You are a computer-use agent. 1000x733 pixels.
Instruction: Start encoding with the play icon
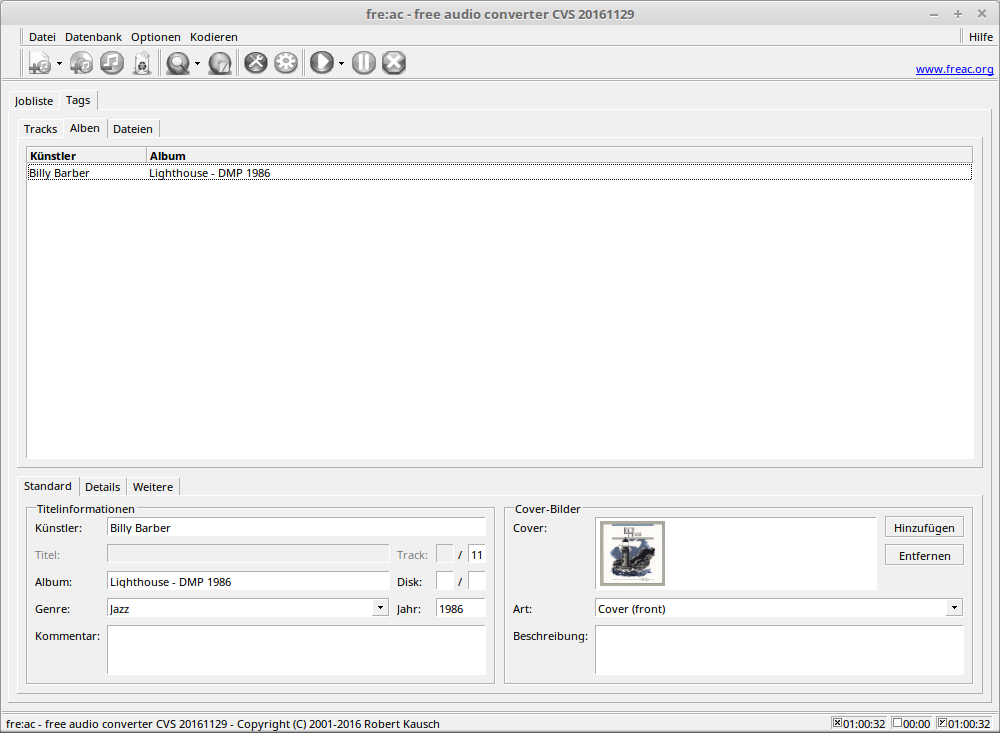(x=321, y=63)
